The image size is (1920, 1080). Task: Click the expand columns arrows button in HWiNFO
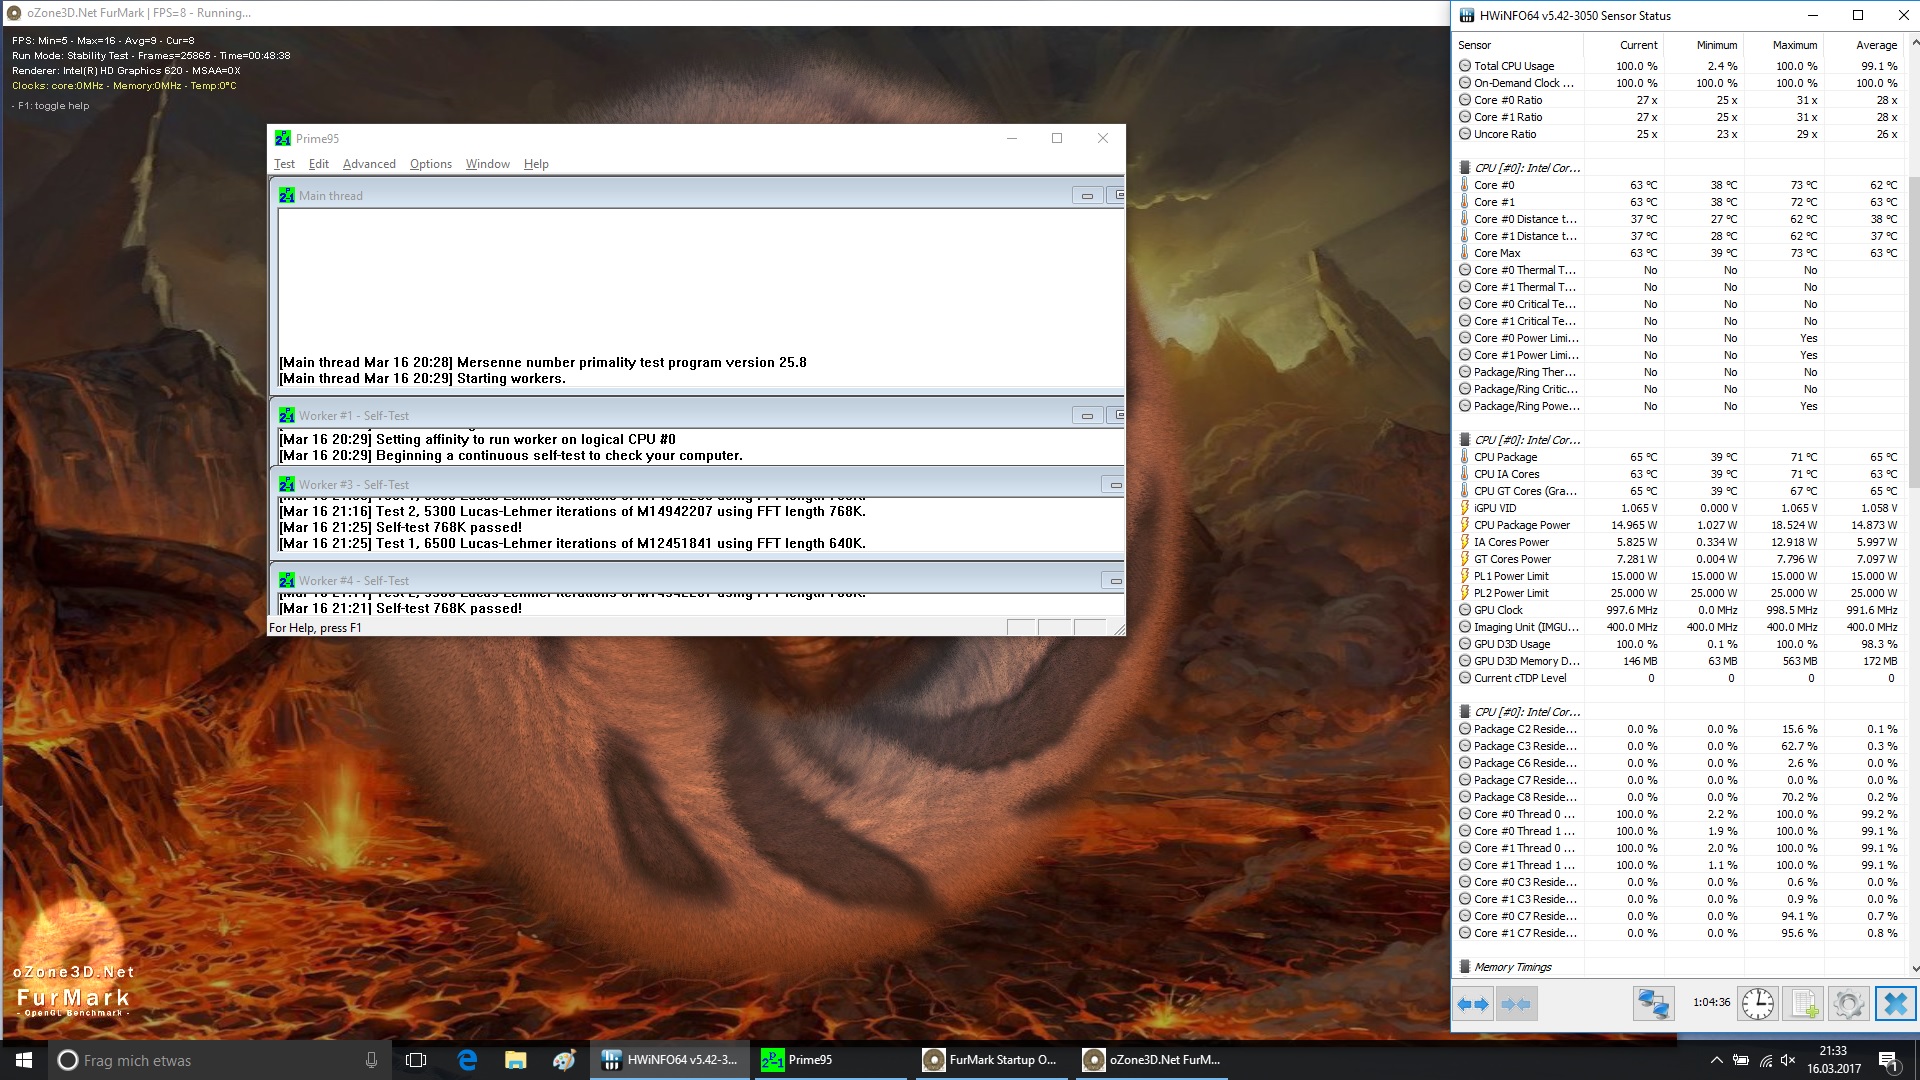1473,1003
